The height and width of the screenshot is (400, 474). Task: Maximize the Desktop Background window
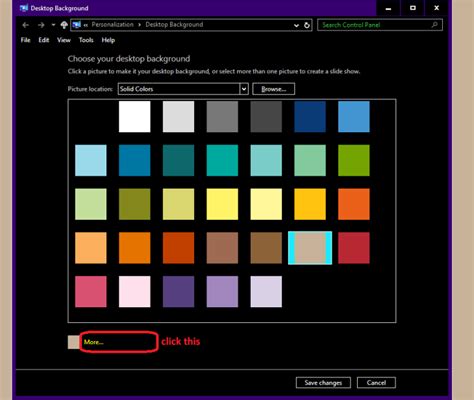click(413, 8)
